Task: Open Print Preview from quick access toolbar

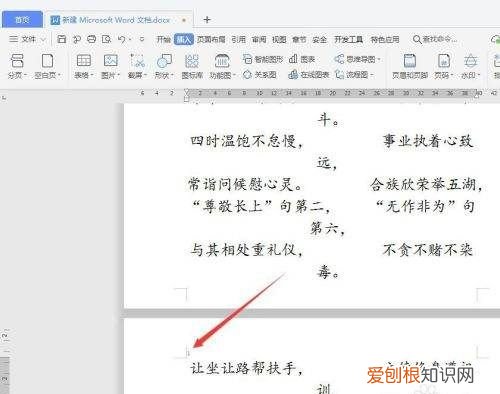Action: [106, 39]
